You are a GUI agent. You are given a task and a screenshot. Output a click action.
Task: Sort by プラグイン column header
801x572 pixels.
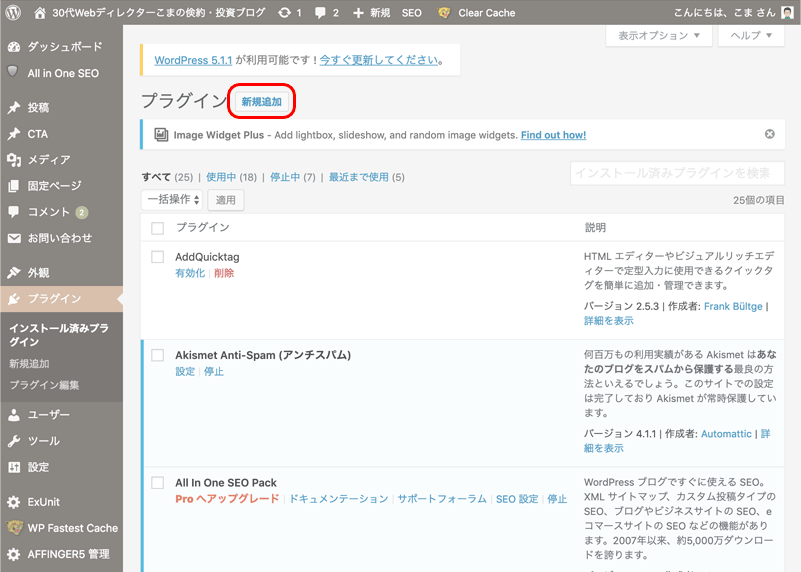click(203, 227)
